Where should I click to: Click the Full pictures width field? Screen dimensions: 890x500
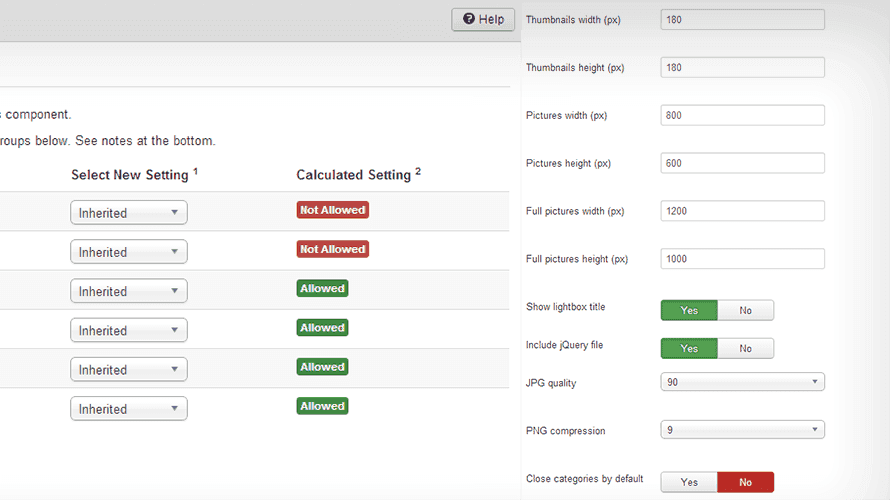[x=742, y=211]
